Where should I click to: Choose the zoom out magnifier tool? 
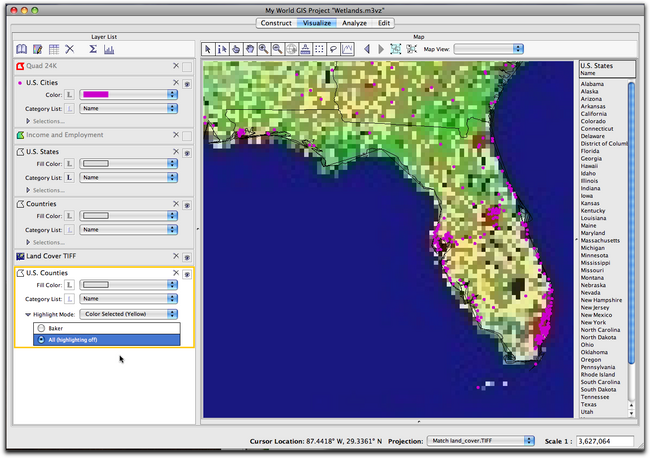pos(277,48)
